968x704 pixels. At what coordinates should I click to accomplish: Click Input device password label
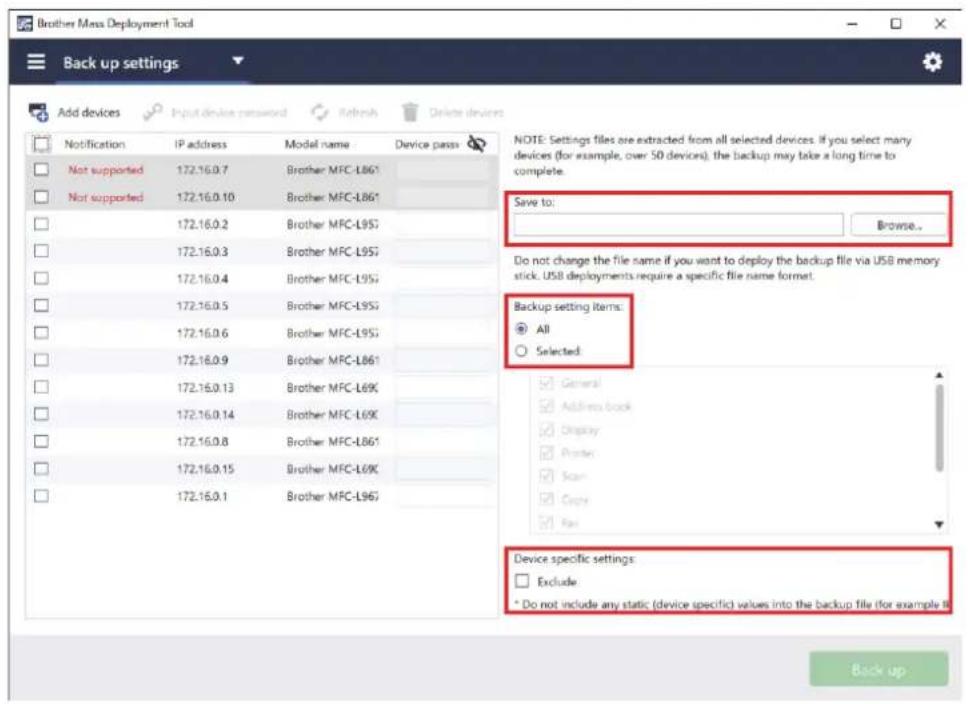tap(229, 112)
